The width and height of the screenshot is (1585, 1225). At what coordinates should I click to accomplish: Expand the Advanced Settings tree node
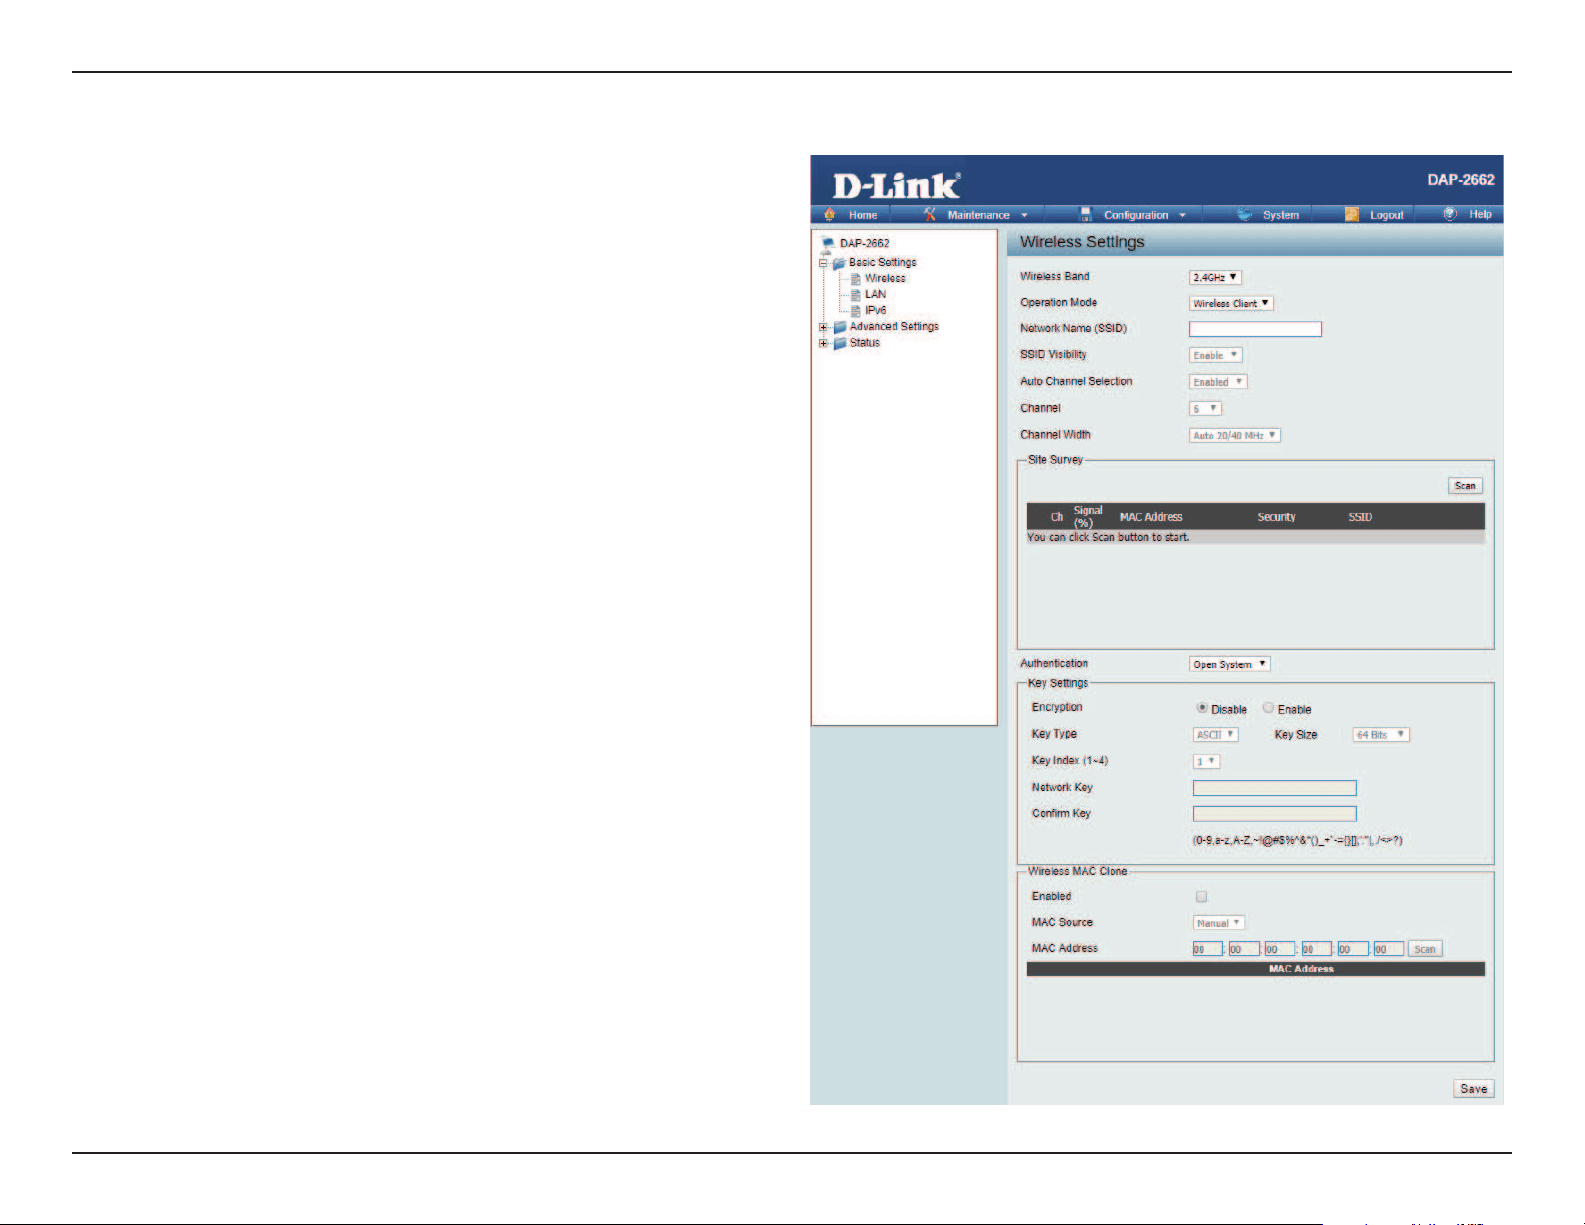pyautogui.click(x=824, y=327)
